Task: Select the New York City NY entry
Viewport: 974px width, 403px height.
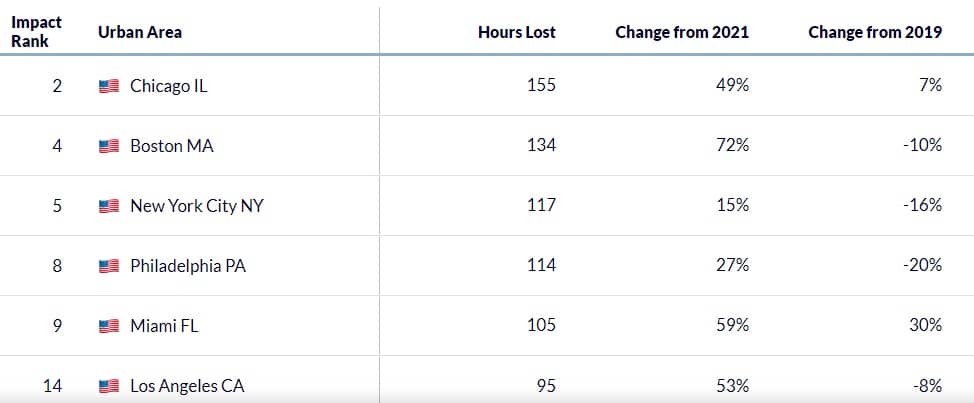Action: [197, 206]
